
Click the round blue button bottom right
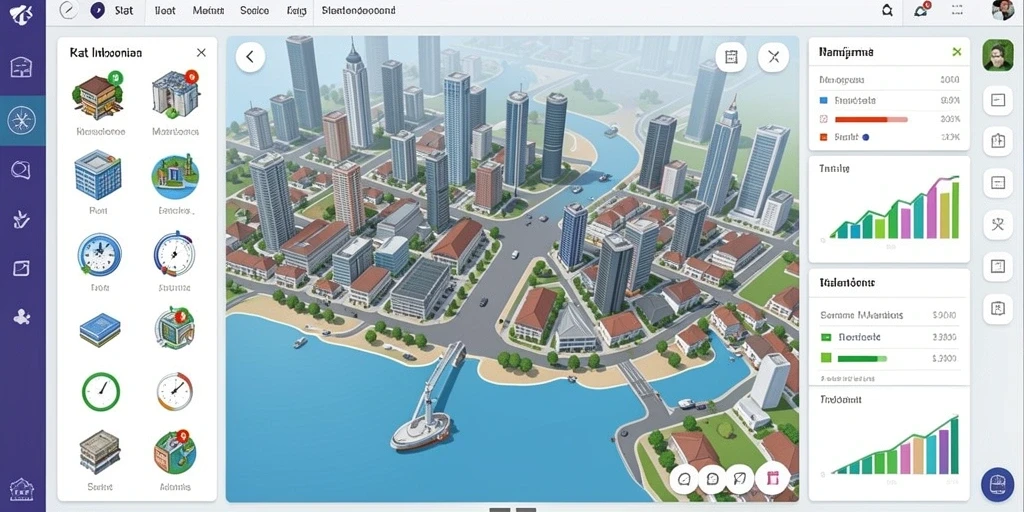tap(997, 485)
